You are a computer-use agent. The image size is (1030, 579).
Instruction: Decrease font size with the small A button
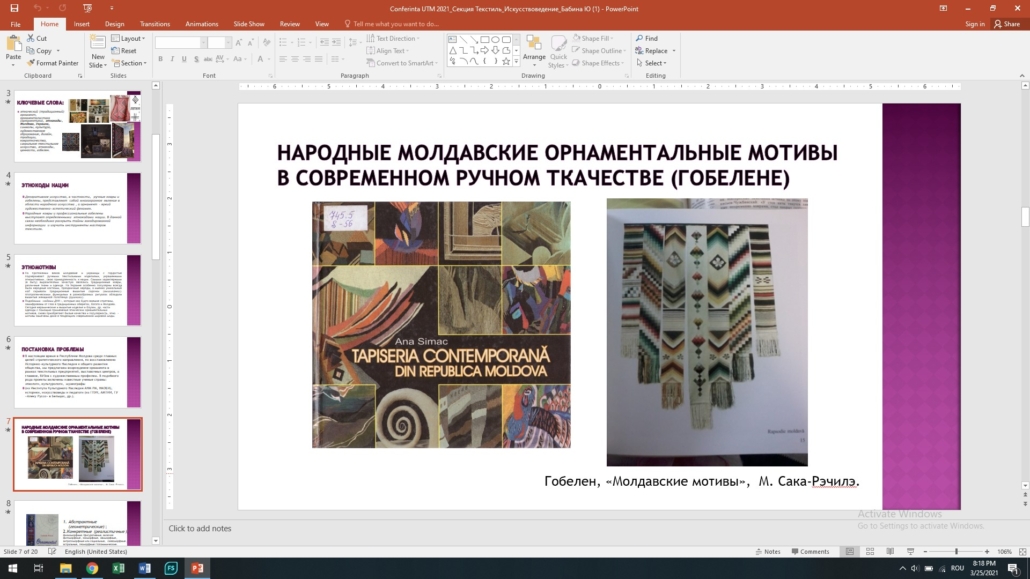point(250,43)
